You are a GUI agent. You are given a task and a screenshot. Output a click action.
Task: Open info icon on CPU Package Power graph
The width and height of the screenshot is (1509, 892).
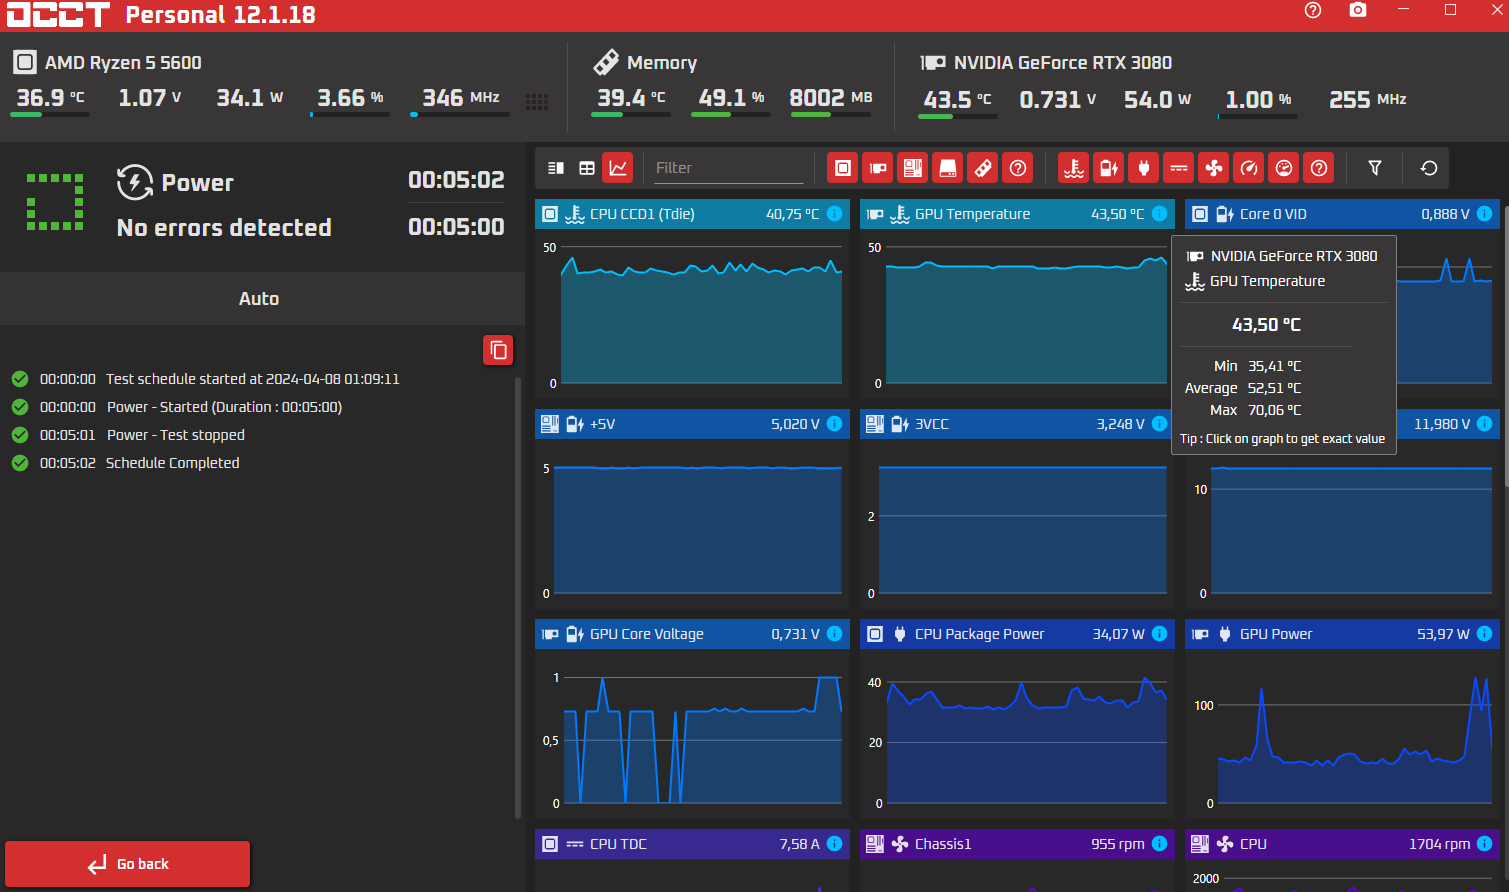tap(1159, 634)
